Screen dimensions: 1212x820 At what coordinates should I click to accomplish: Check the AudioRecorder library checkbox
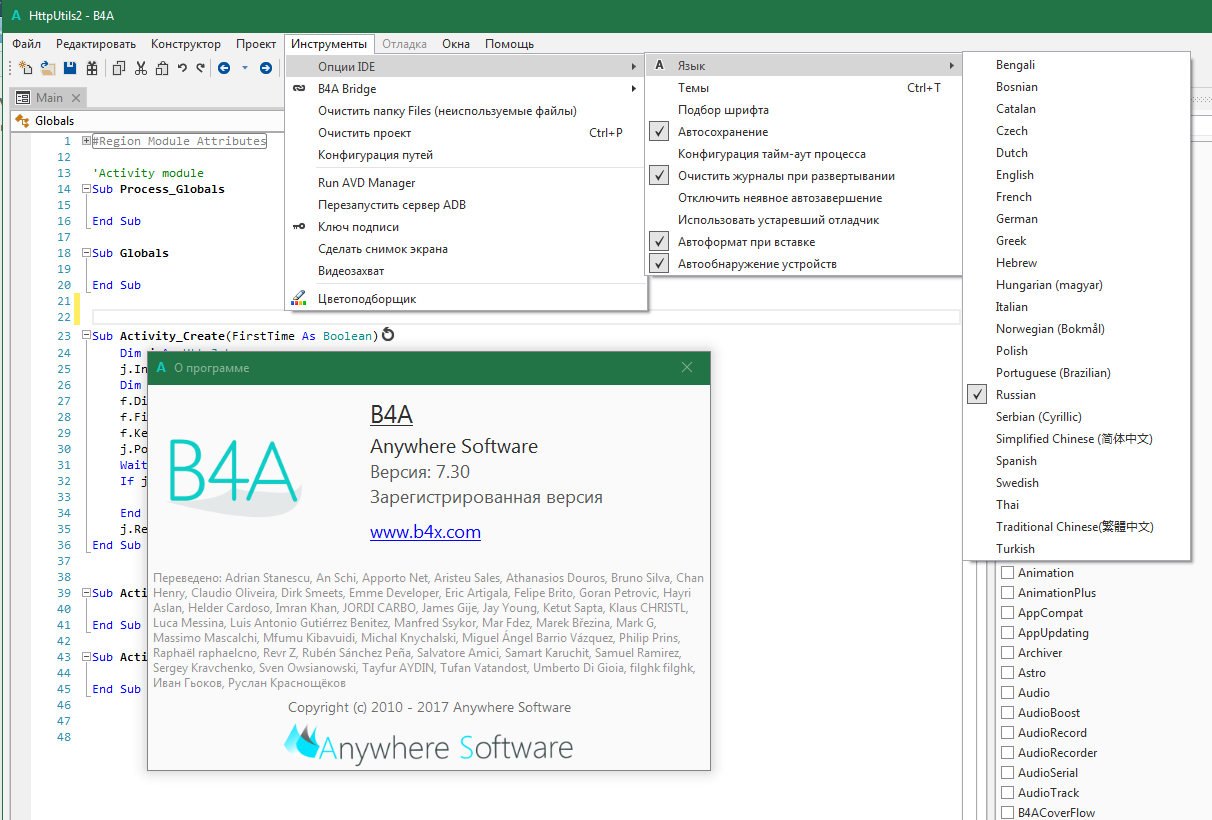pyautogui.click(x=1008, y=753)
